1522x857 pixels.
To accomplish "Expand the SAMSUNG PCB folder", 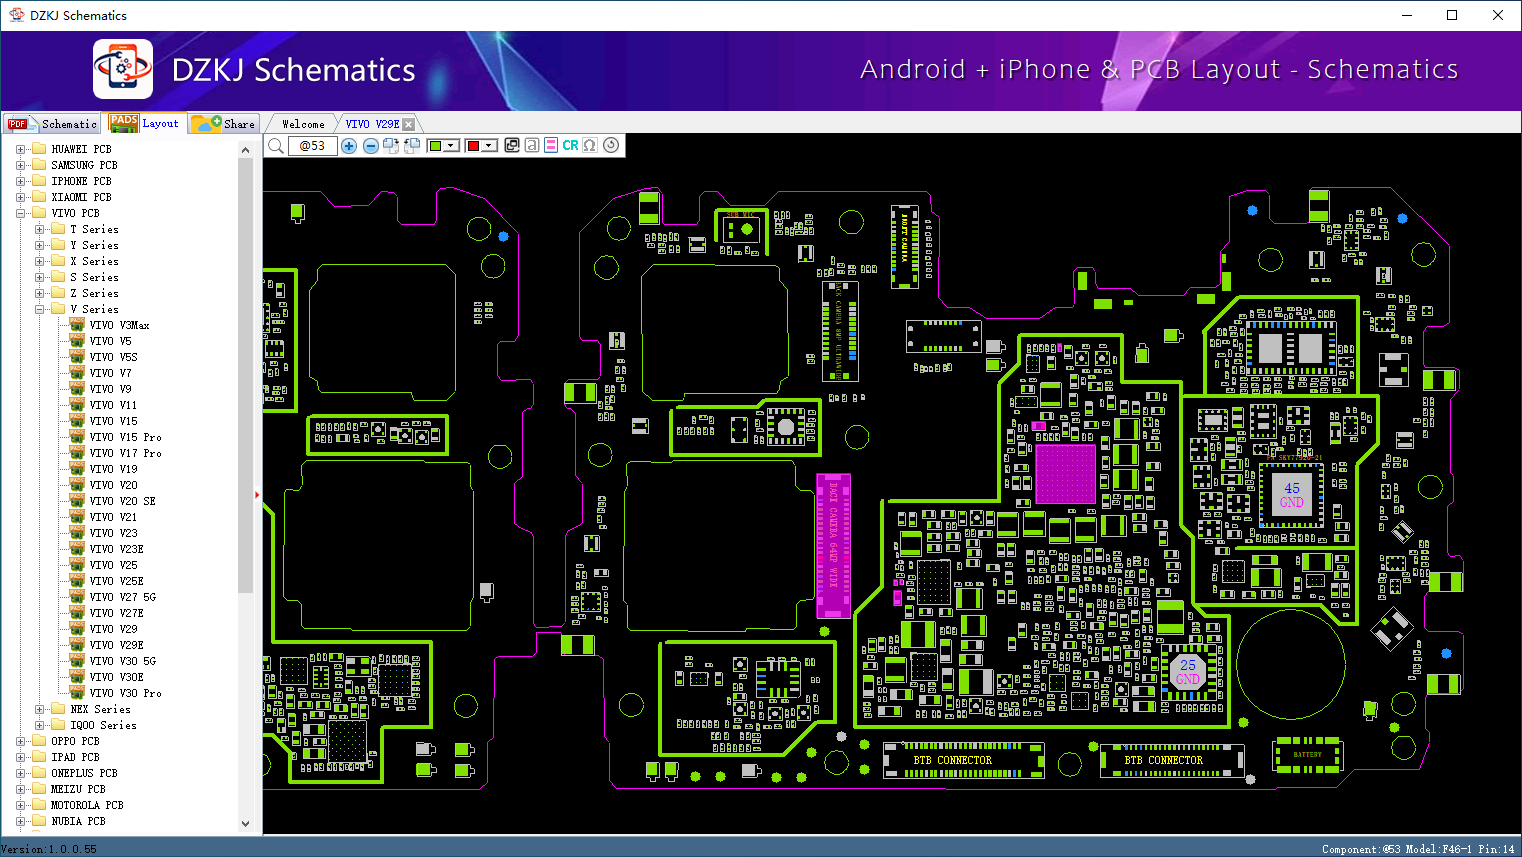I will pyautogui.click(x=20, y=165).
